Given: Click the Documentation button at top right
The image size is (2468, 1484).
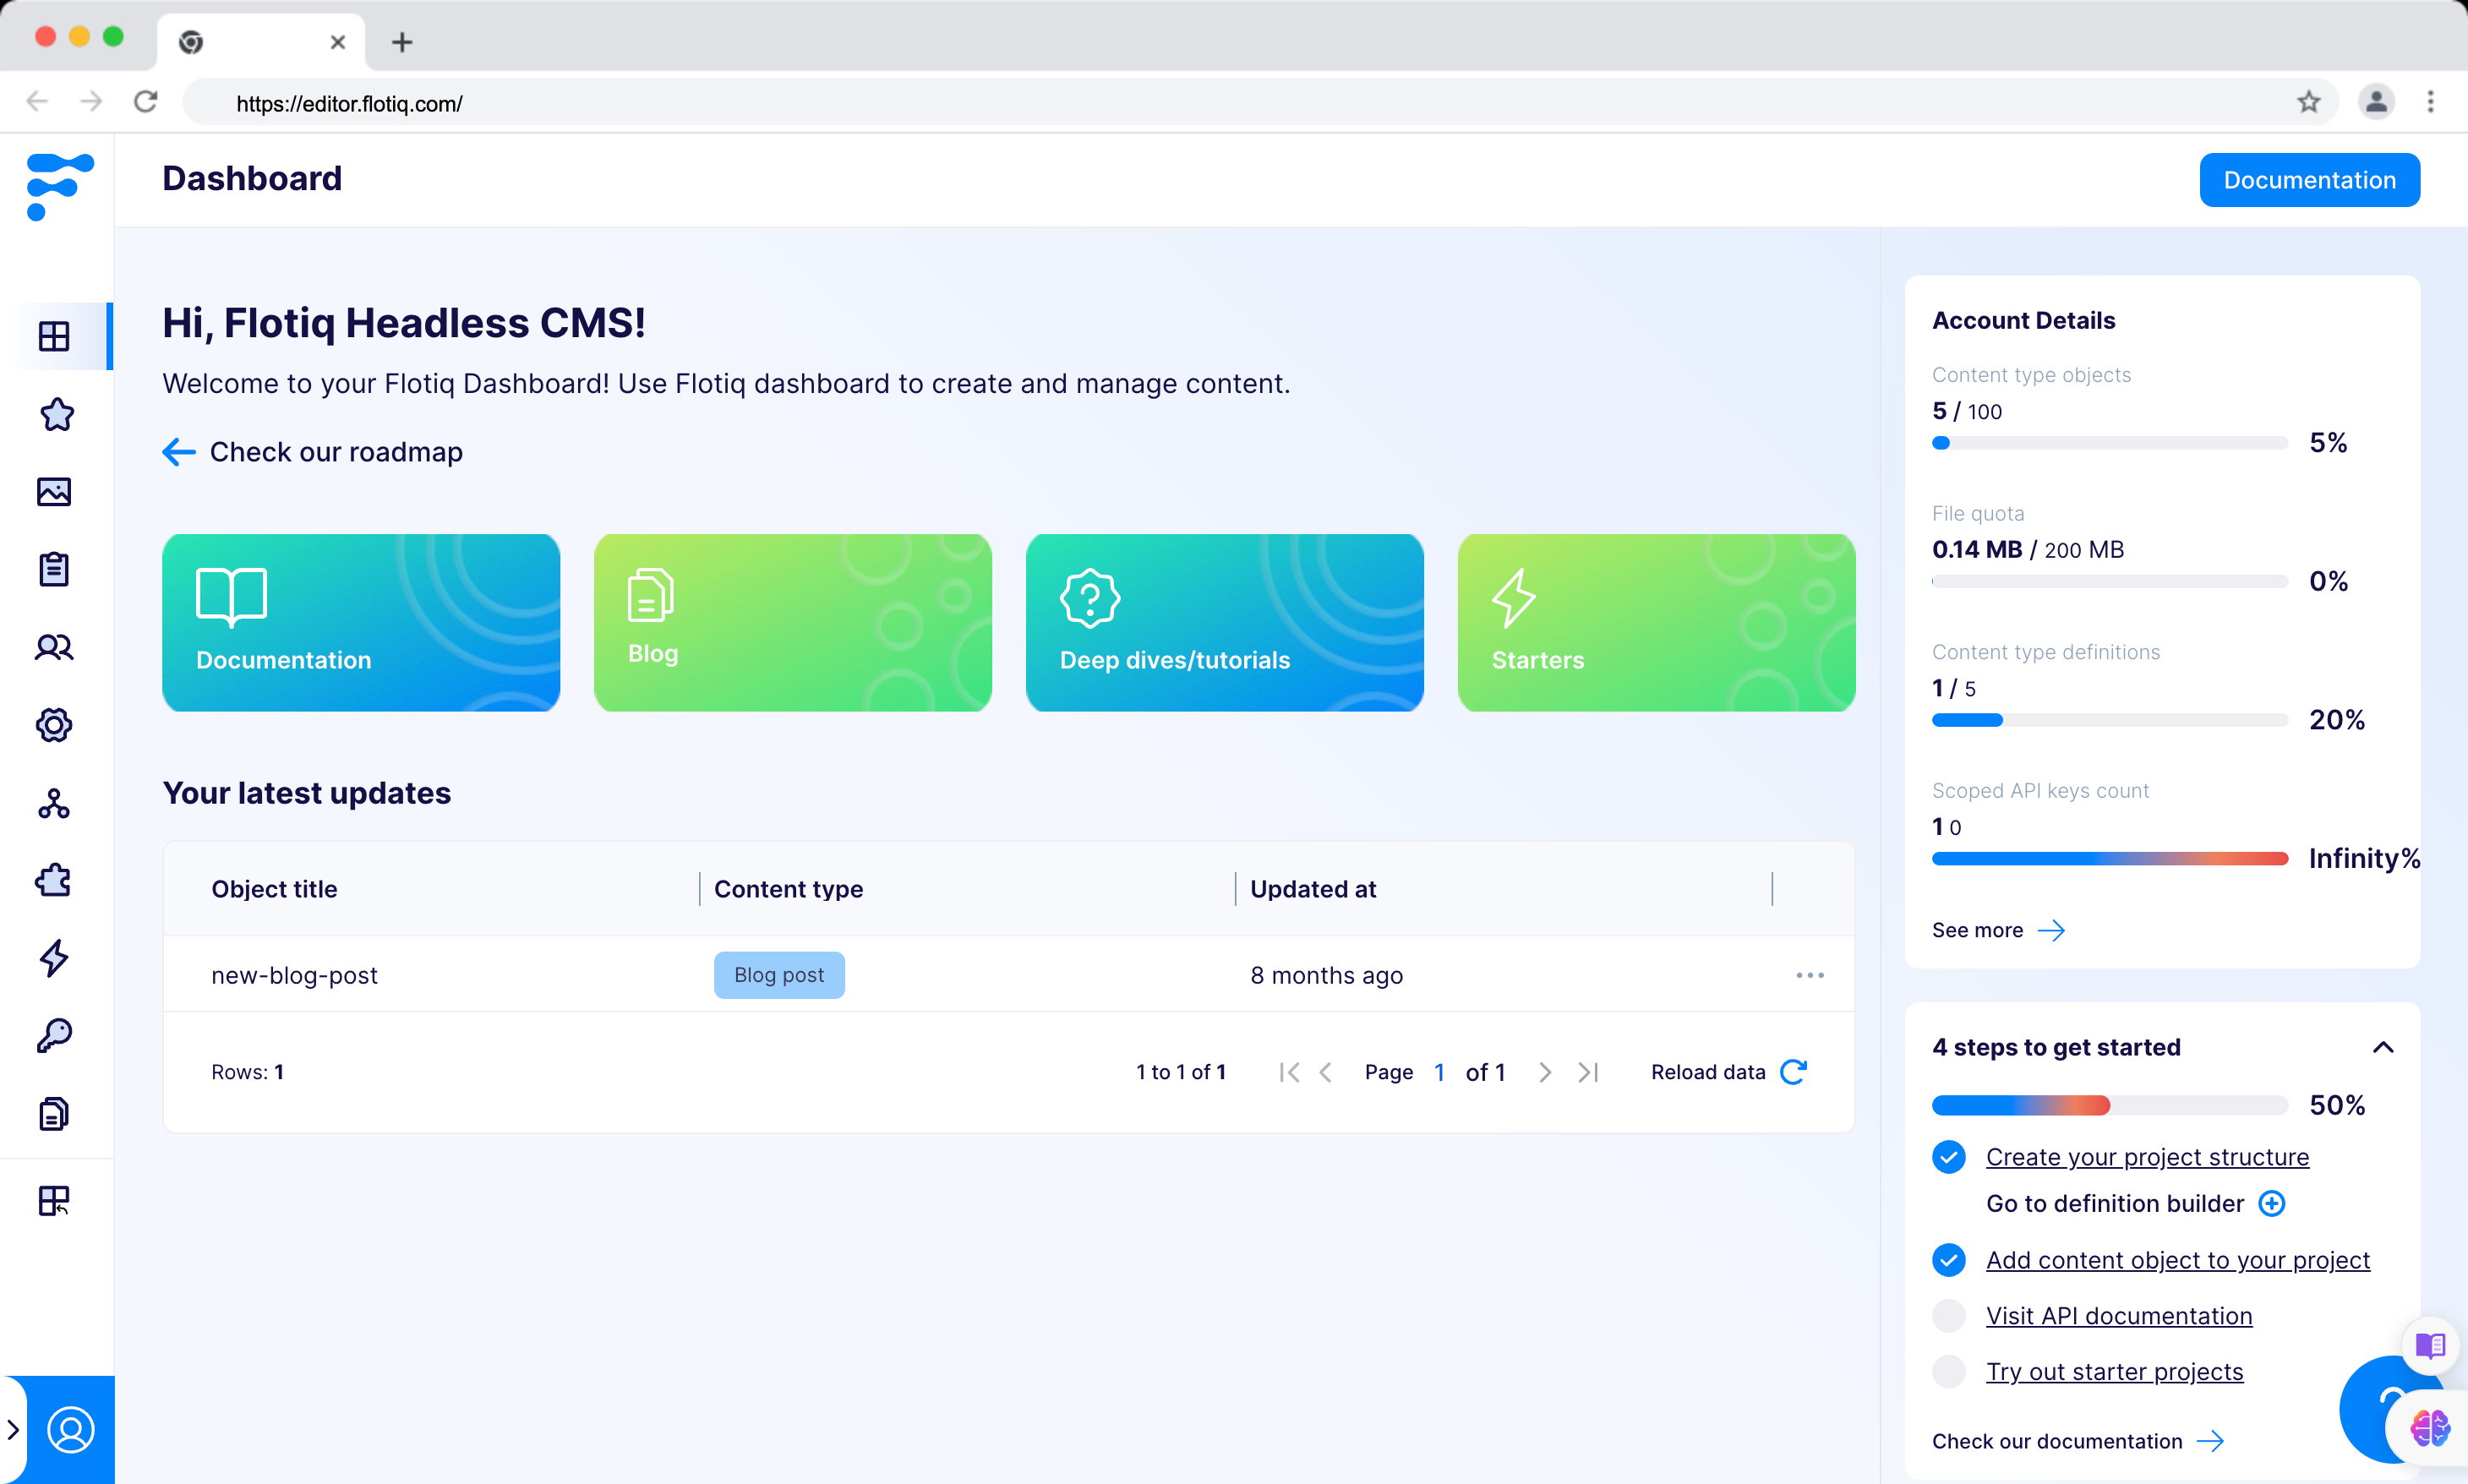Looking at the screenshot, I should pyautogui.click(x=2309, y=179).
